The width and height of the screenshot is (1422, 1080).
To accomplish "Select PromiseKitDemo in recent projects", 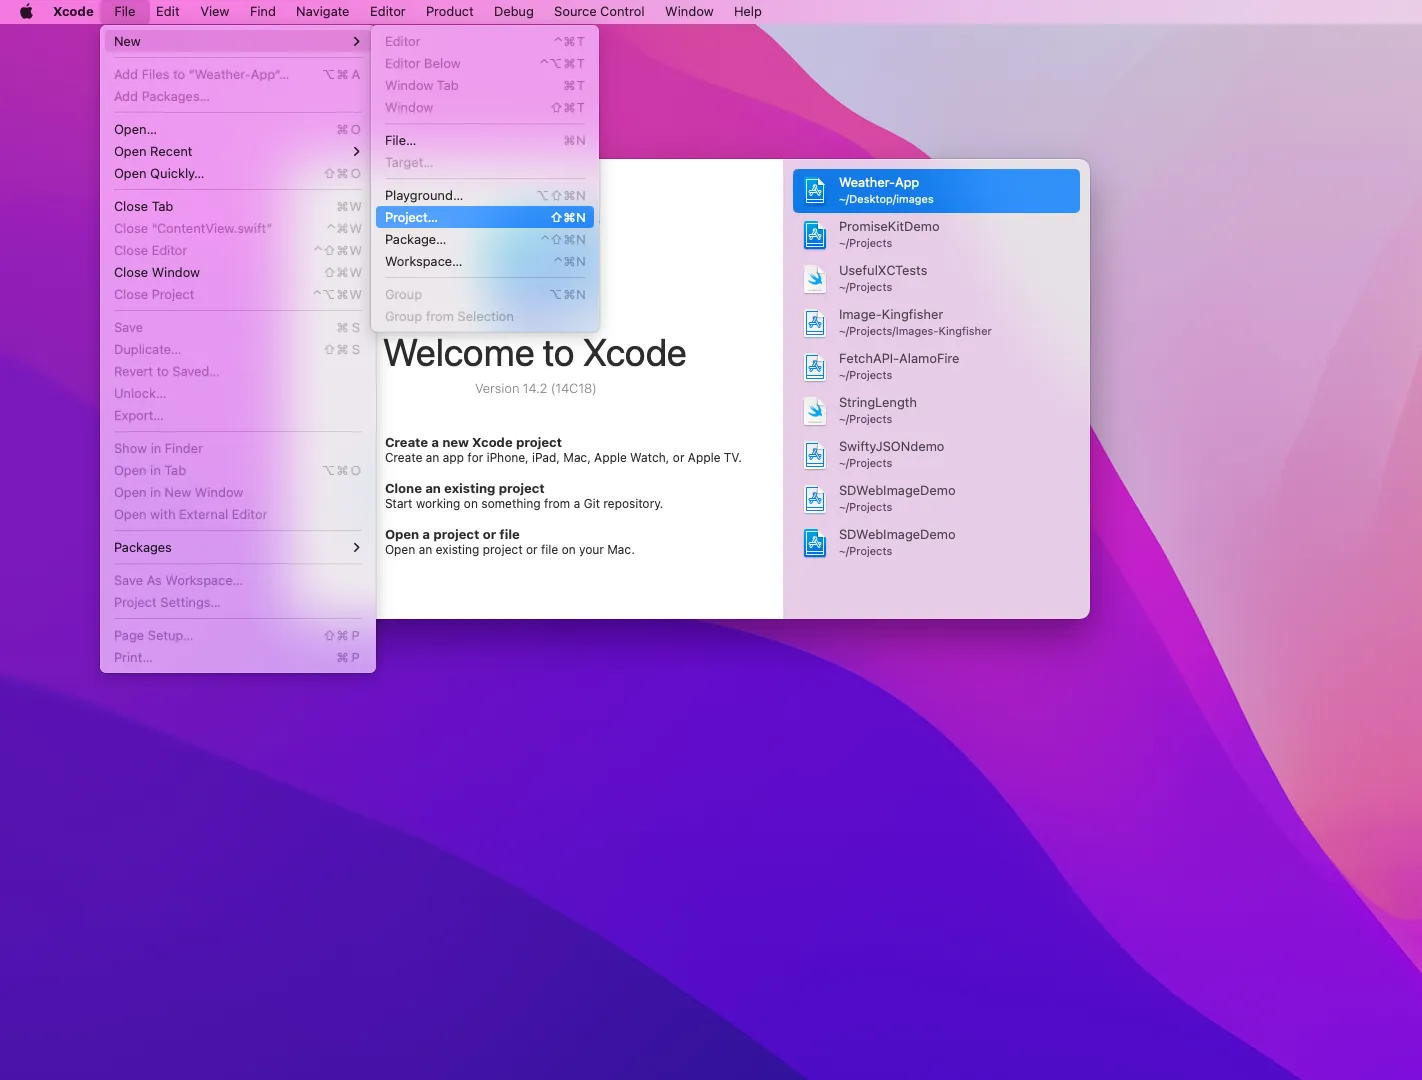I will point(936,234).
